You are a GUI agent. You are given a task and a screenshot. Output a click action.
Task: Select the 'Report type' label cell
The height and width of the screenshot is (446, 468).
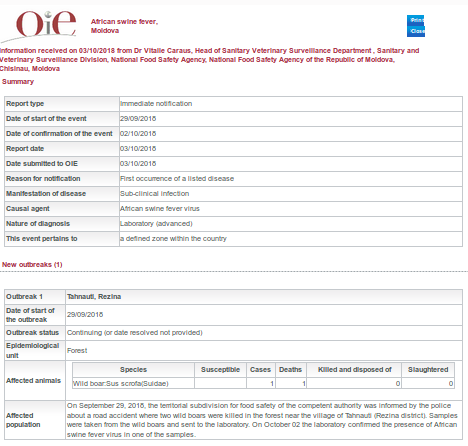[62, 104]
